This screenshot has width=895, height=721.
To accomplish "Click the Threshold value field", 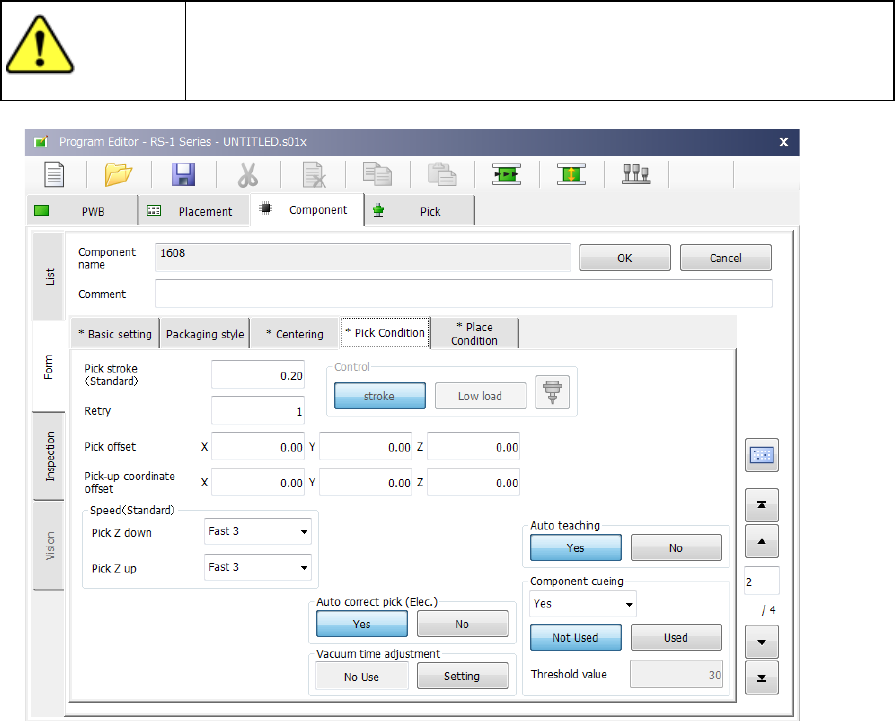I will click(676, 674).
